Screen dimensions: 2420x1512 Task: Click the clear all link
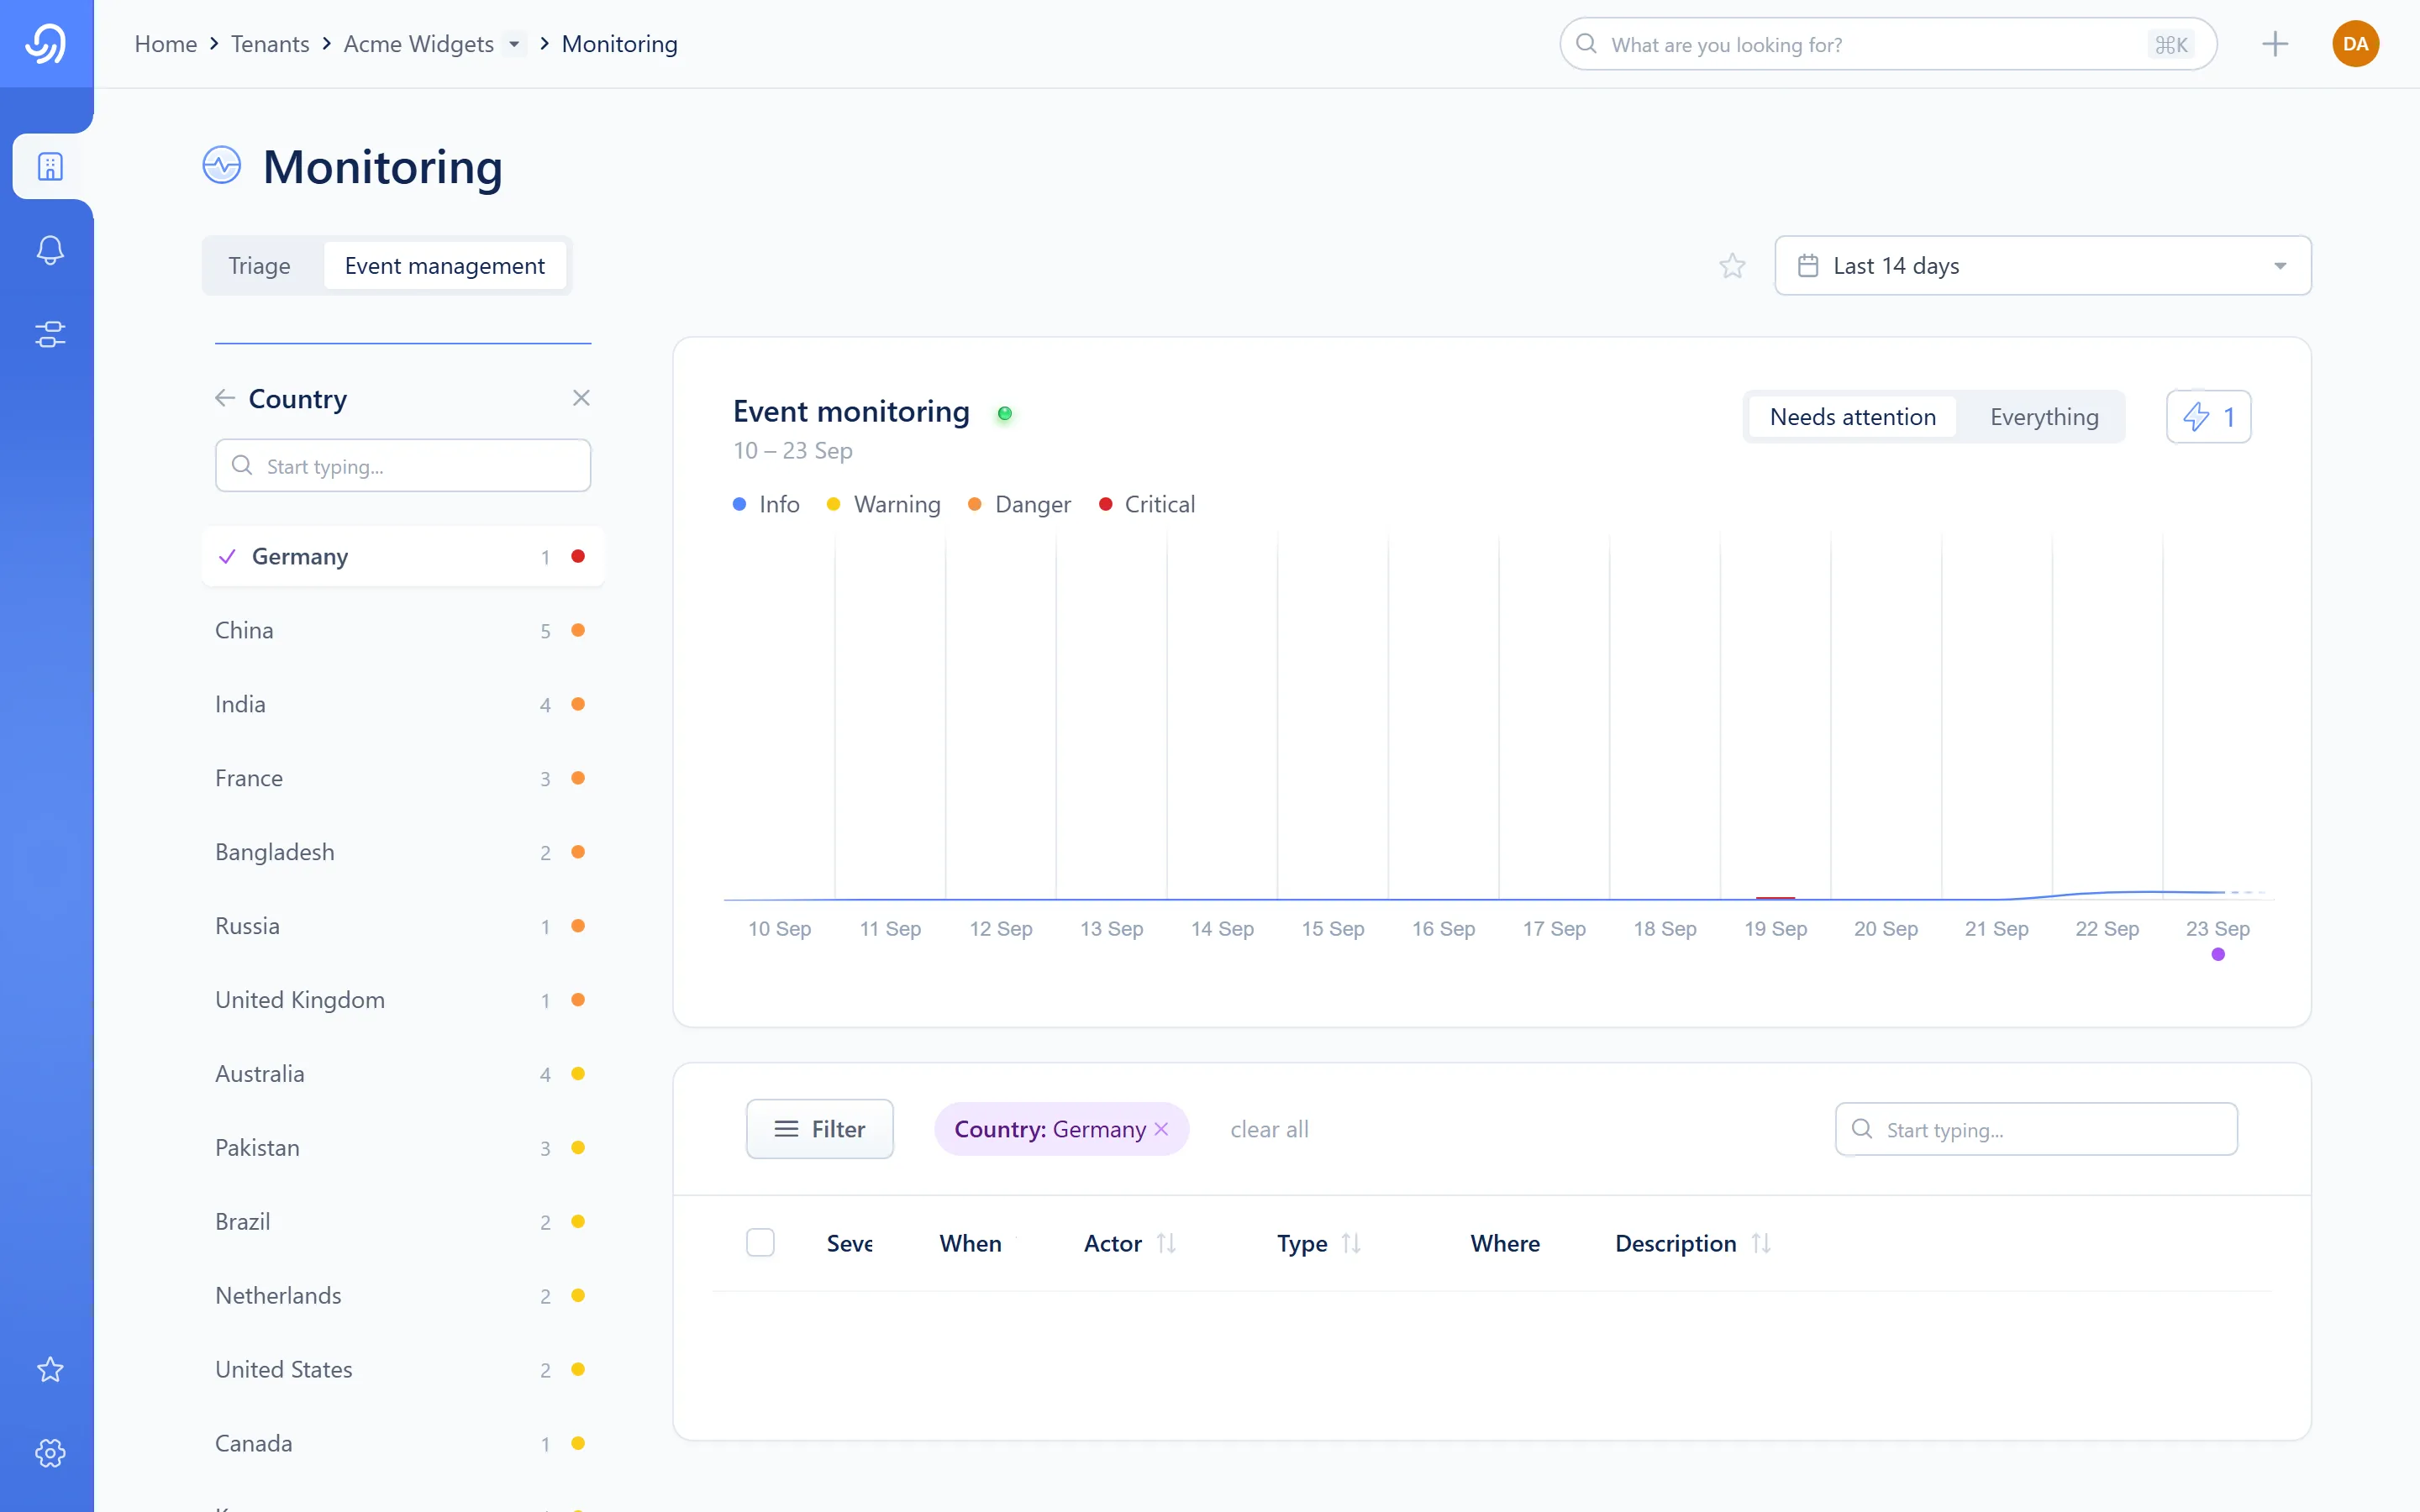[x=1269, y=1129]
